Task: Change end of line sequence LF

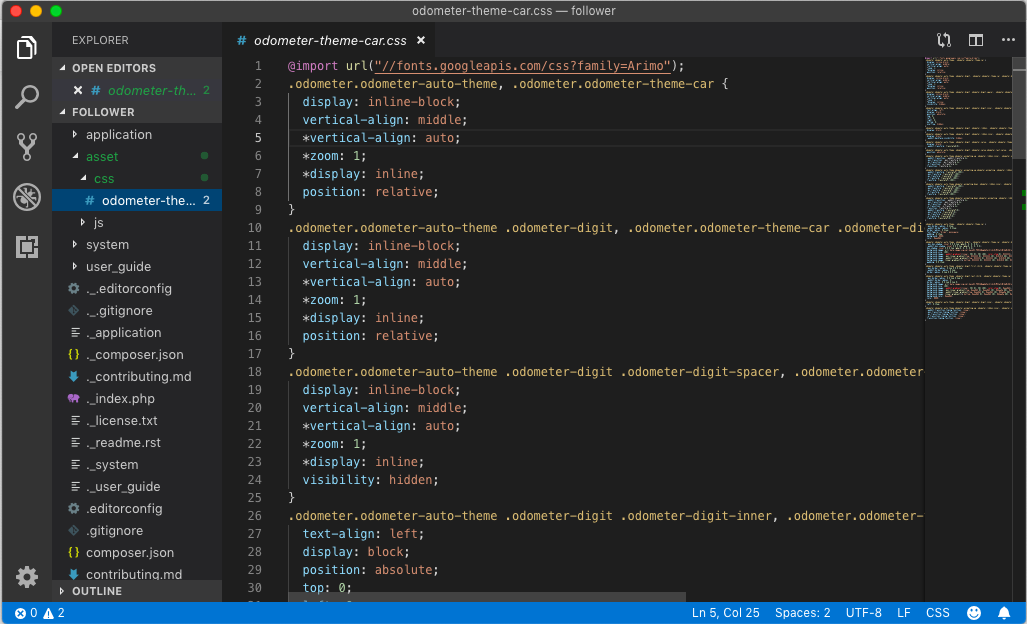Action: click(904, 613)
